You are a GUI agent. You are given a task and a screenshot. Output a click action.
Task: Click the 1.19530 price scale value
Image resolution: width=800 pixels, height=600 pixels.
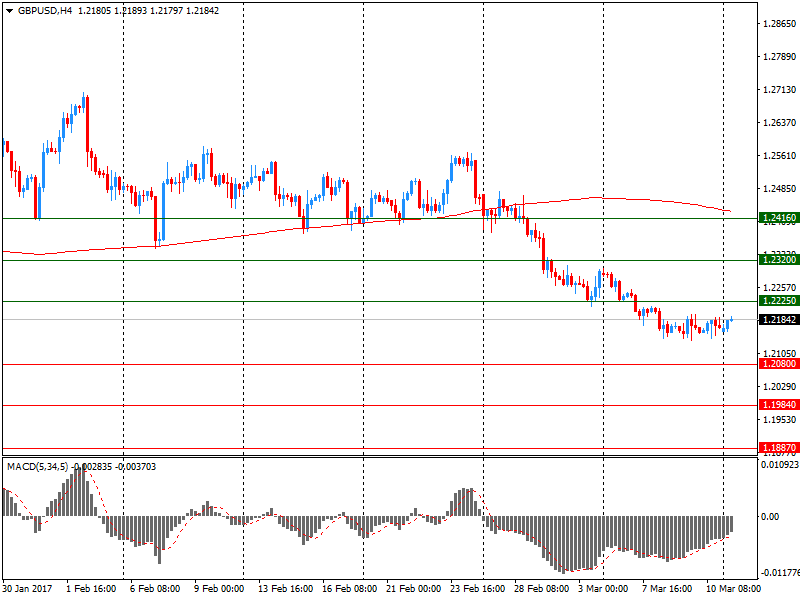780,420
